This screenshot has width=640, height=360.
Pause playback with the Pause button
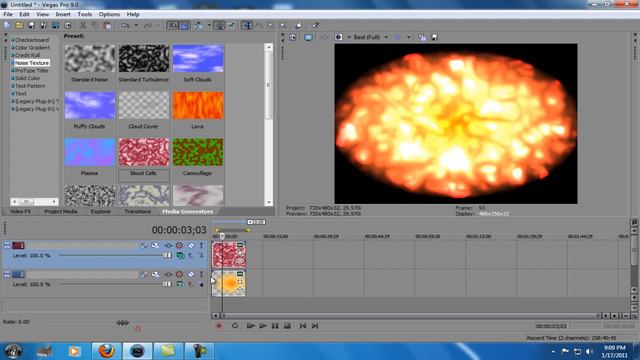[275, 326]
